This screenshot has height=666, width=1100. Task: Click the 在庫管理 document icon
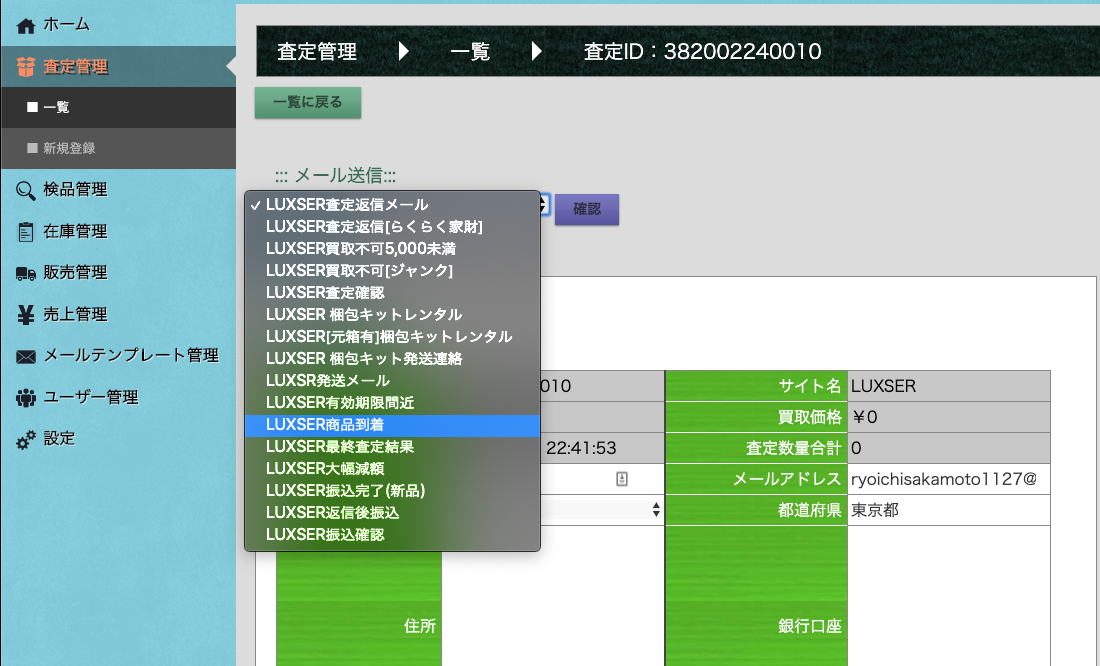(27, 230)
